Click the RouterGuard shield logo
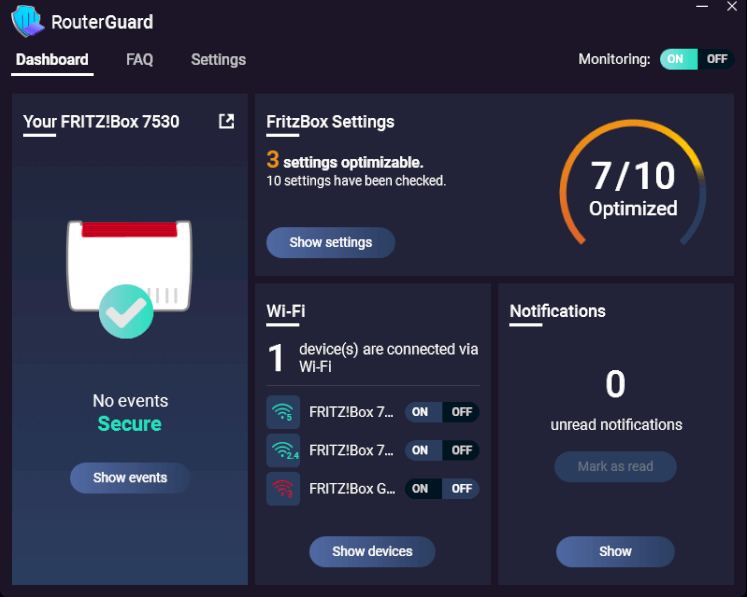This screenshot has height=597, width=747. [x=28, y=21]
